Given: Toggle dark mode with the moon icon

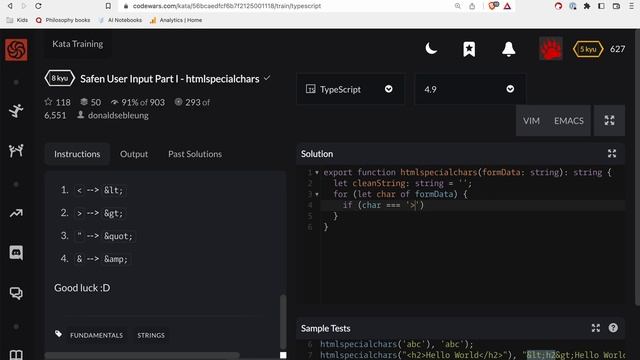Looking at the screenshot, I should coord(431,49).
